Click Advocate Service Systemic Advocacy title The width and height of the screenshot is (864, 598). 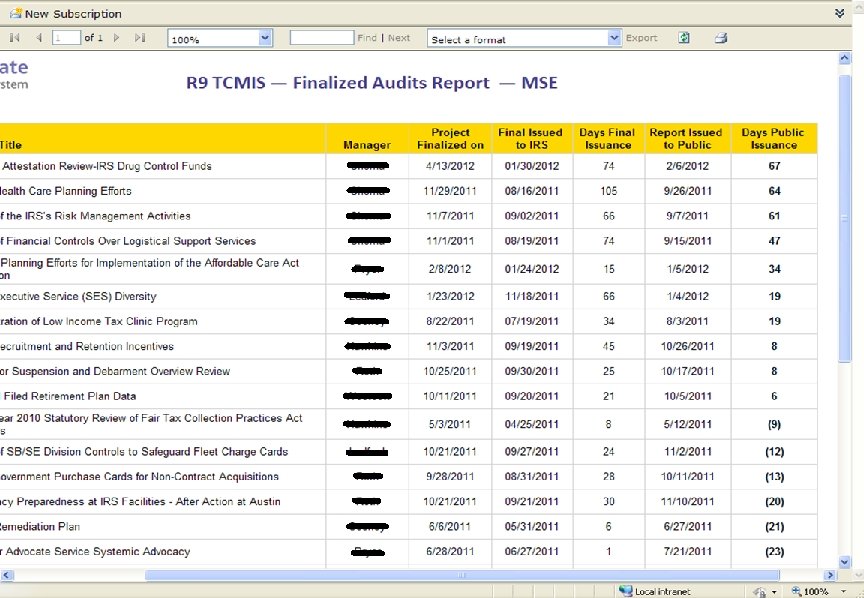(x=95, y=552)
